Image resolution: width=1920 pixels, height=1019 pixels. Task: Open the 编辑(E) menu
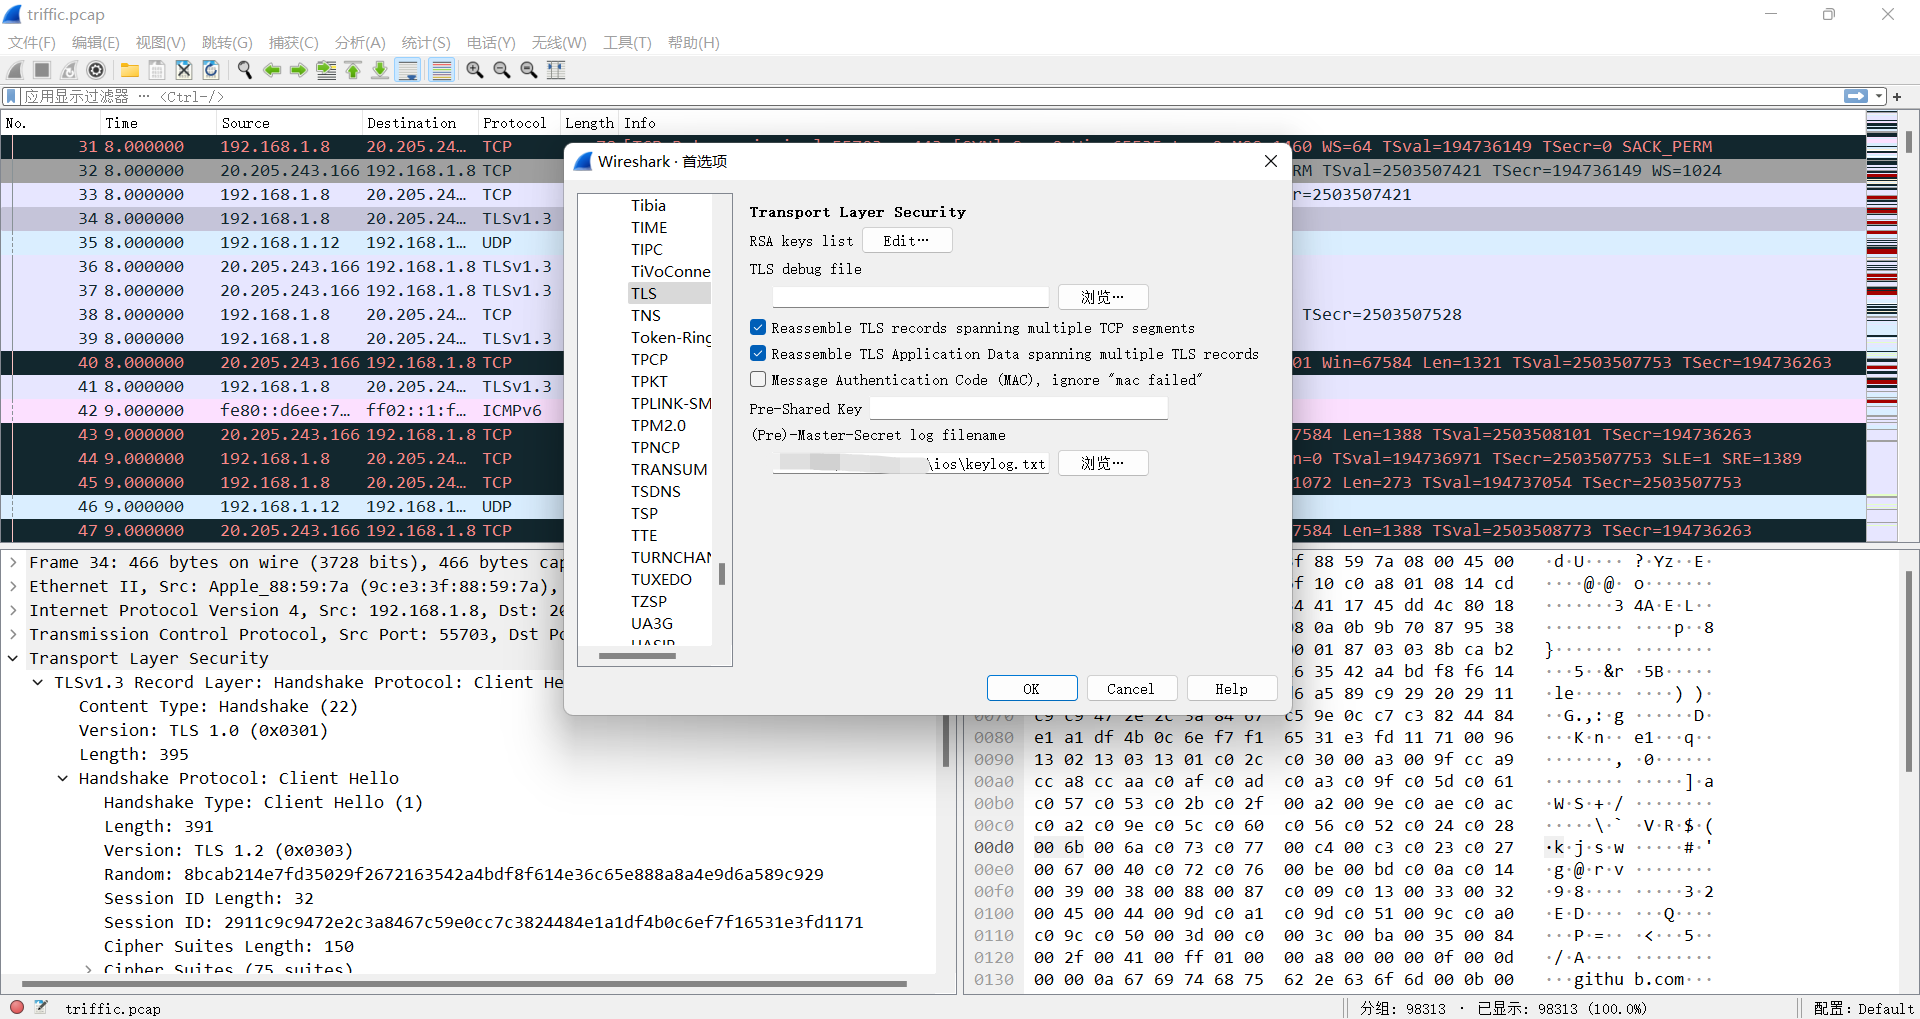coord(96,42)
